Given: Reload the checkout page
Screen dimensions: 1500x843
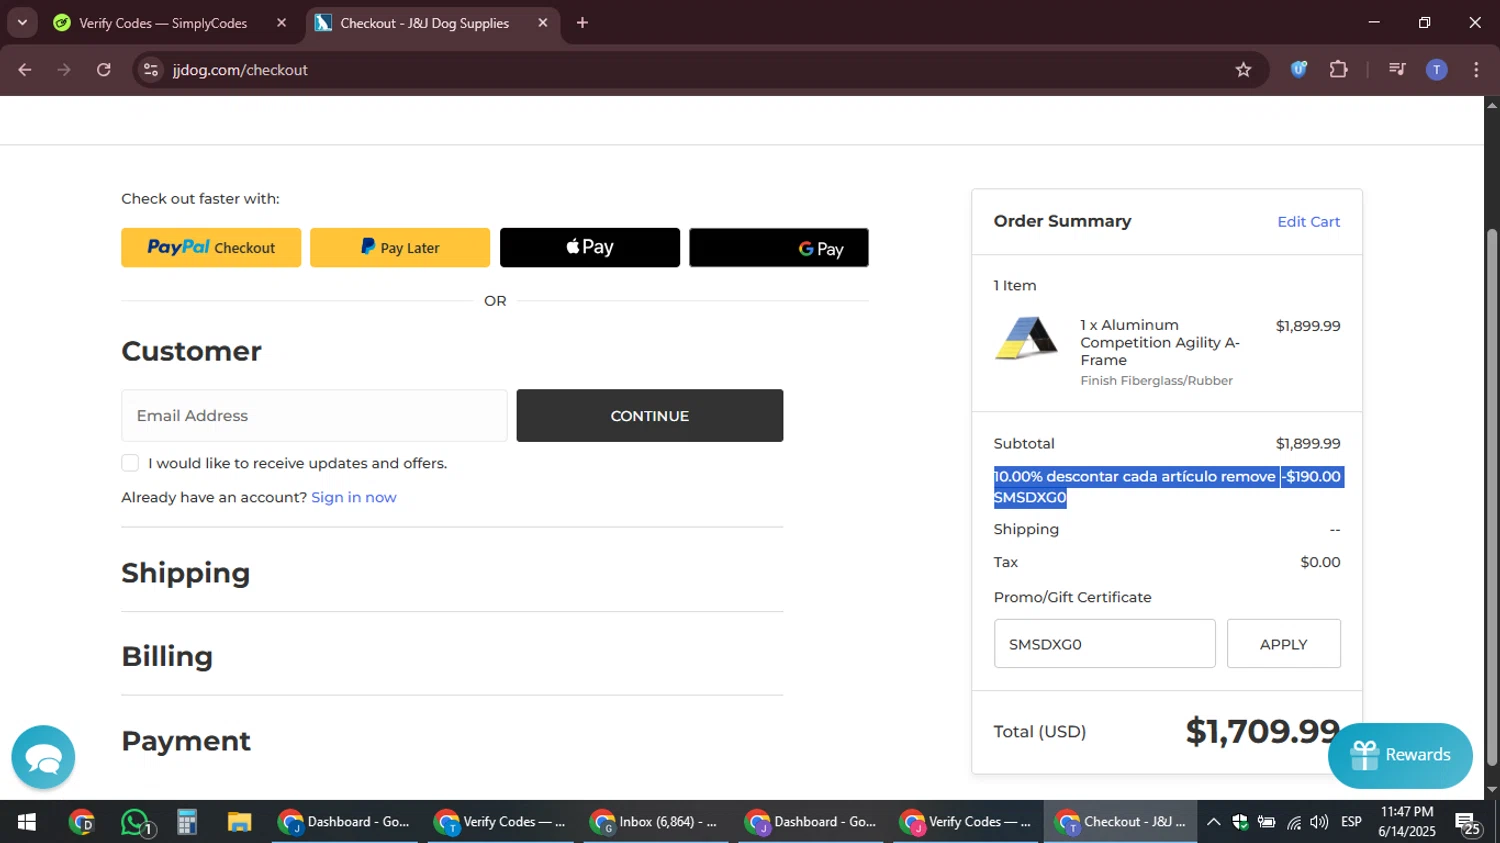Looking at the screenshot, I should pyautogui.click(x=104, y=70).
